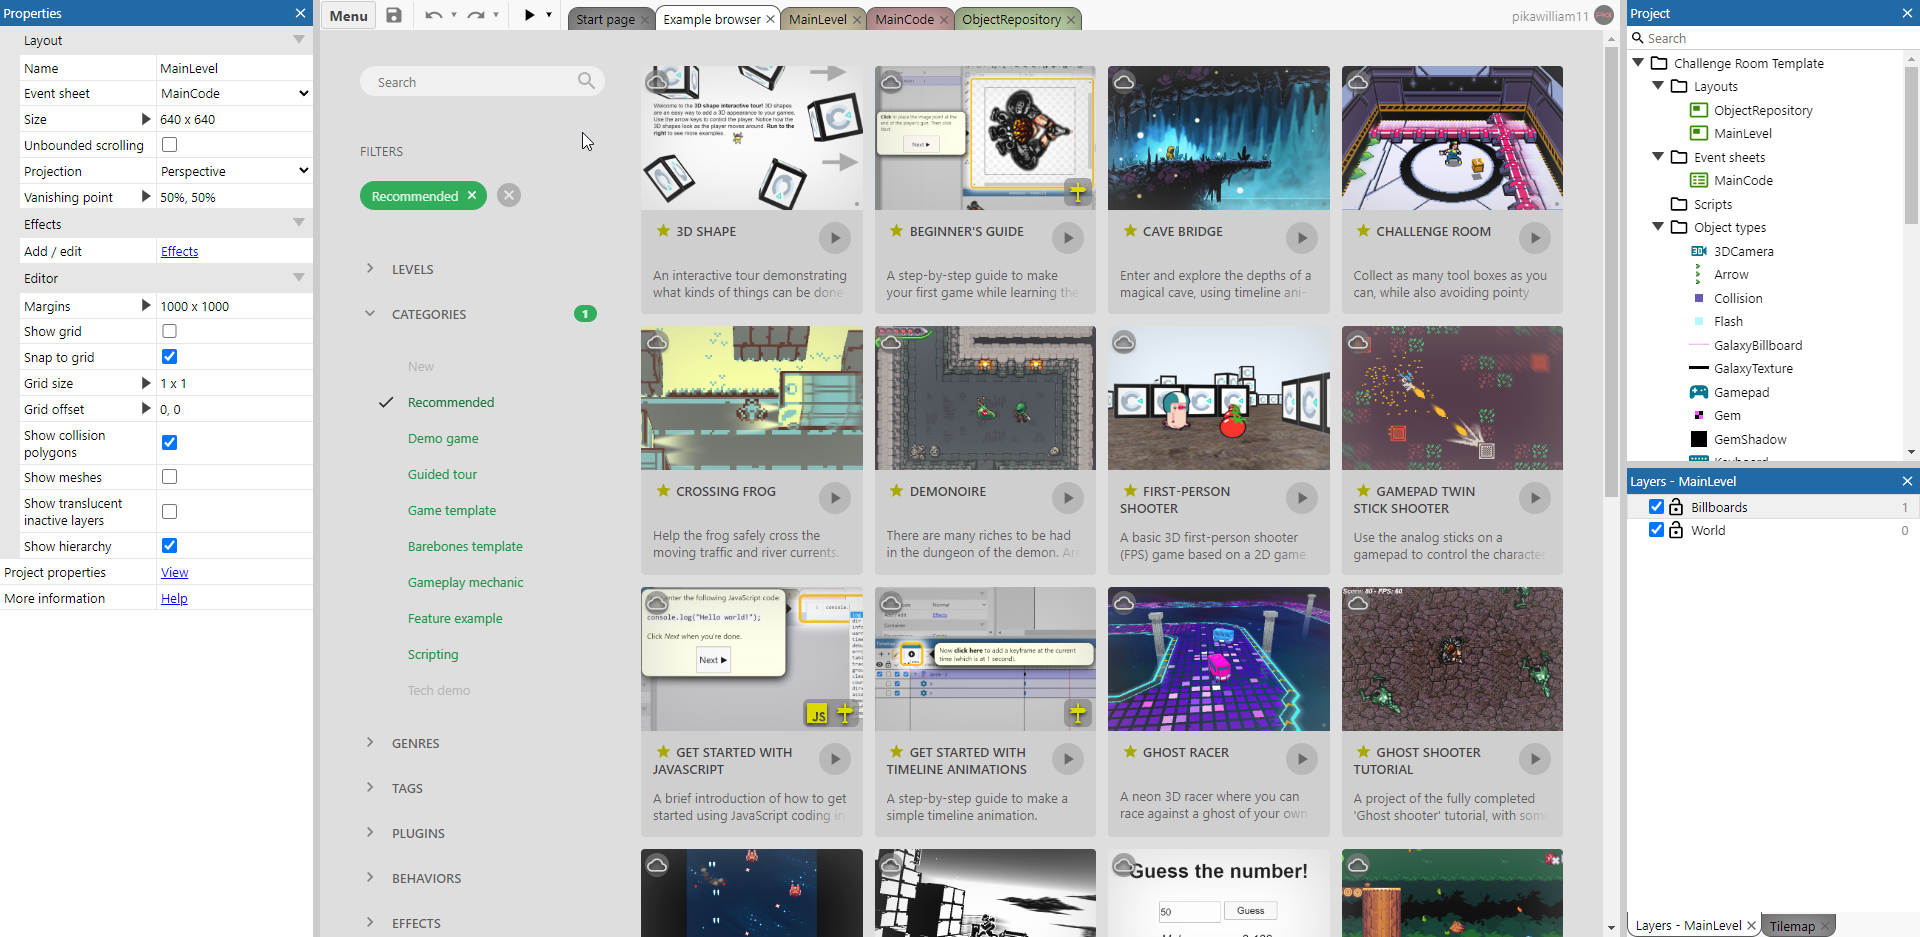Click the Save project icon in toolbar
The width and height of the screenshot is (1920, 937).
pos(394,15)
